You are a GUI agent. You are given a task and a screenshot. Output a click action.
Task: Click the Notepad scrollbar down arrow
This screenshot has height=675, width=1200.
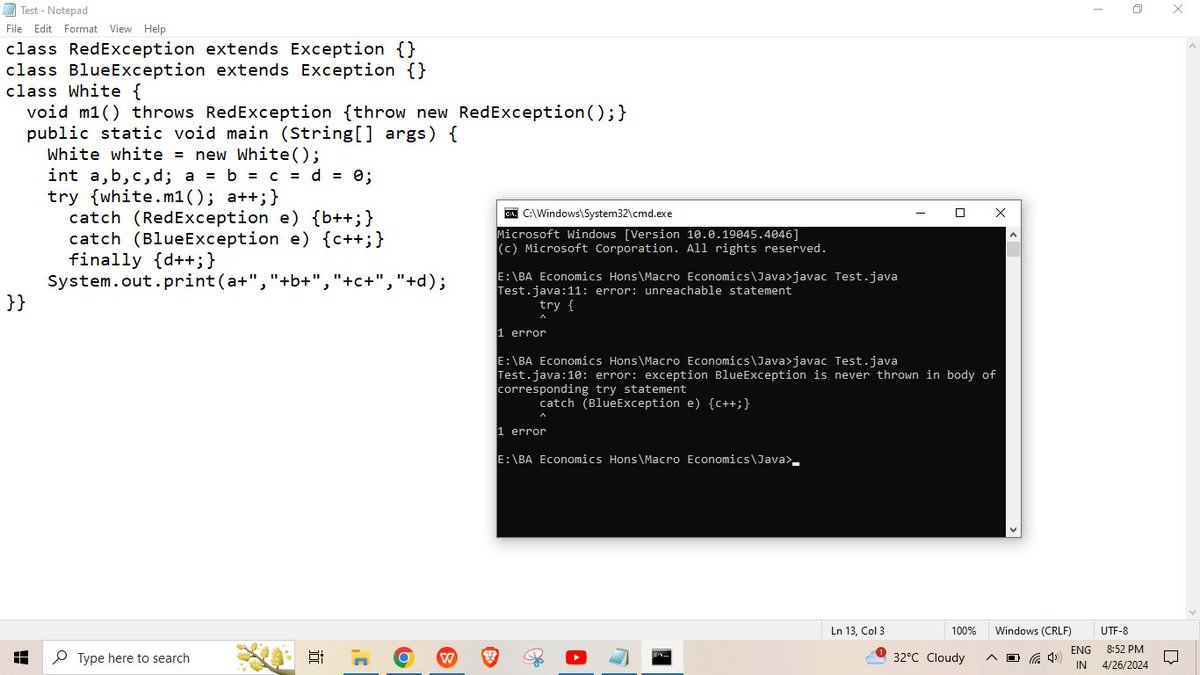point(1191,612)
